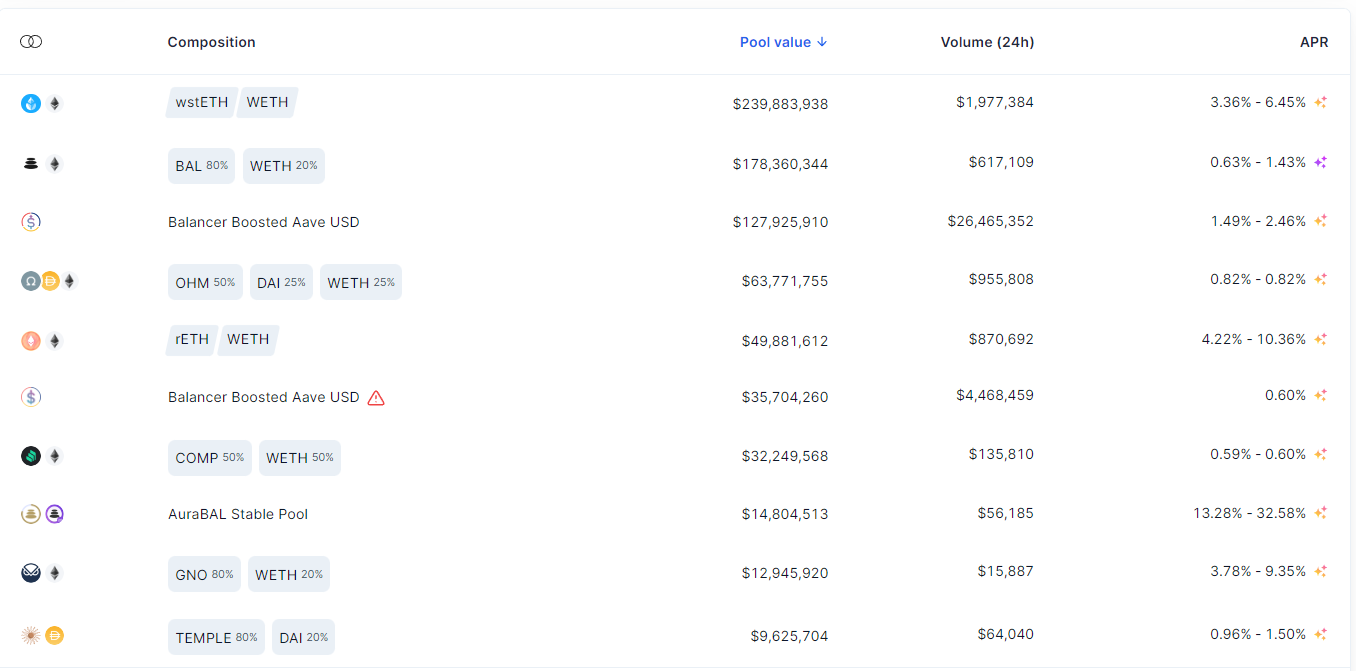Click the DAI 20% token chip

(x=303, y=637)
